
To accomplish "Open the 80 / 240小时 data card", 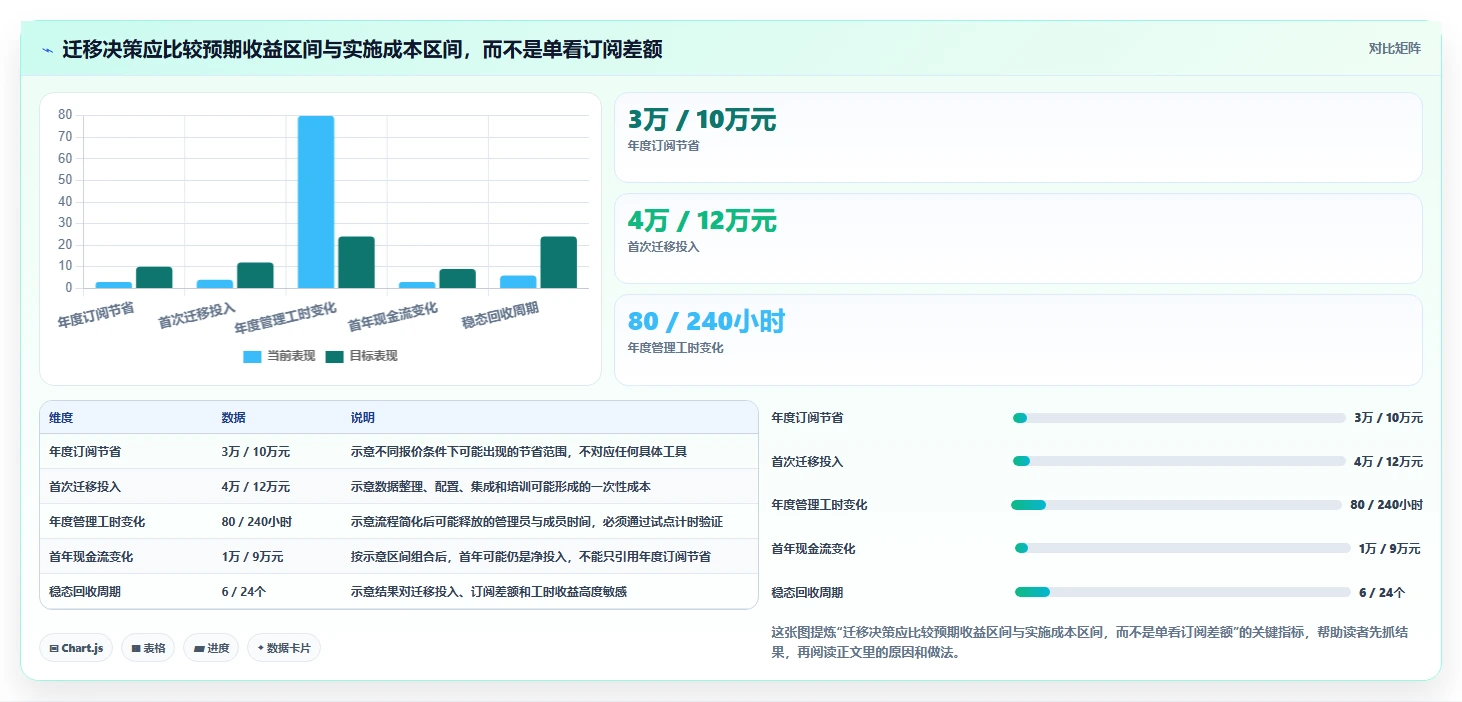I will pyautogui.click(x=1018, y=339).
